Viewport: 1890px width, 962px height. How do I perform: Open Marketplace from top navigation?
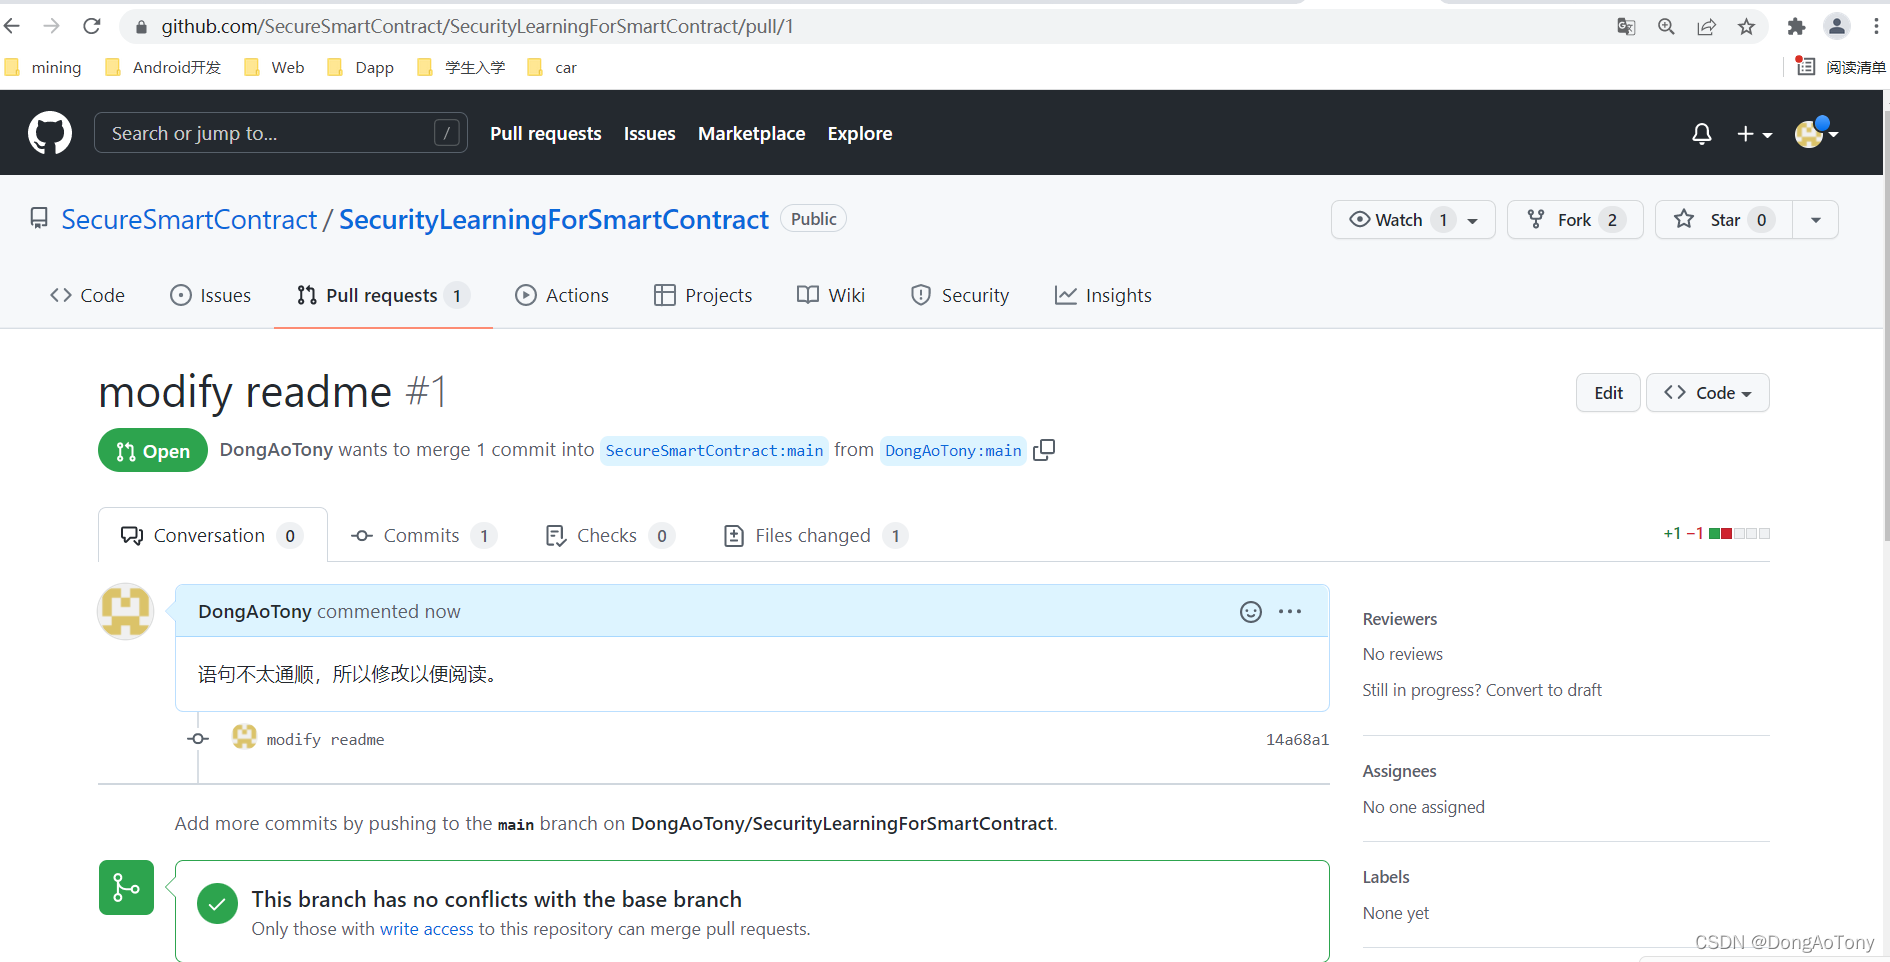(x=752, y=133)
